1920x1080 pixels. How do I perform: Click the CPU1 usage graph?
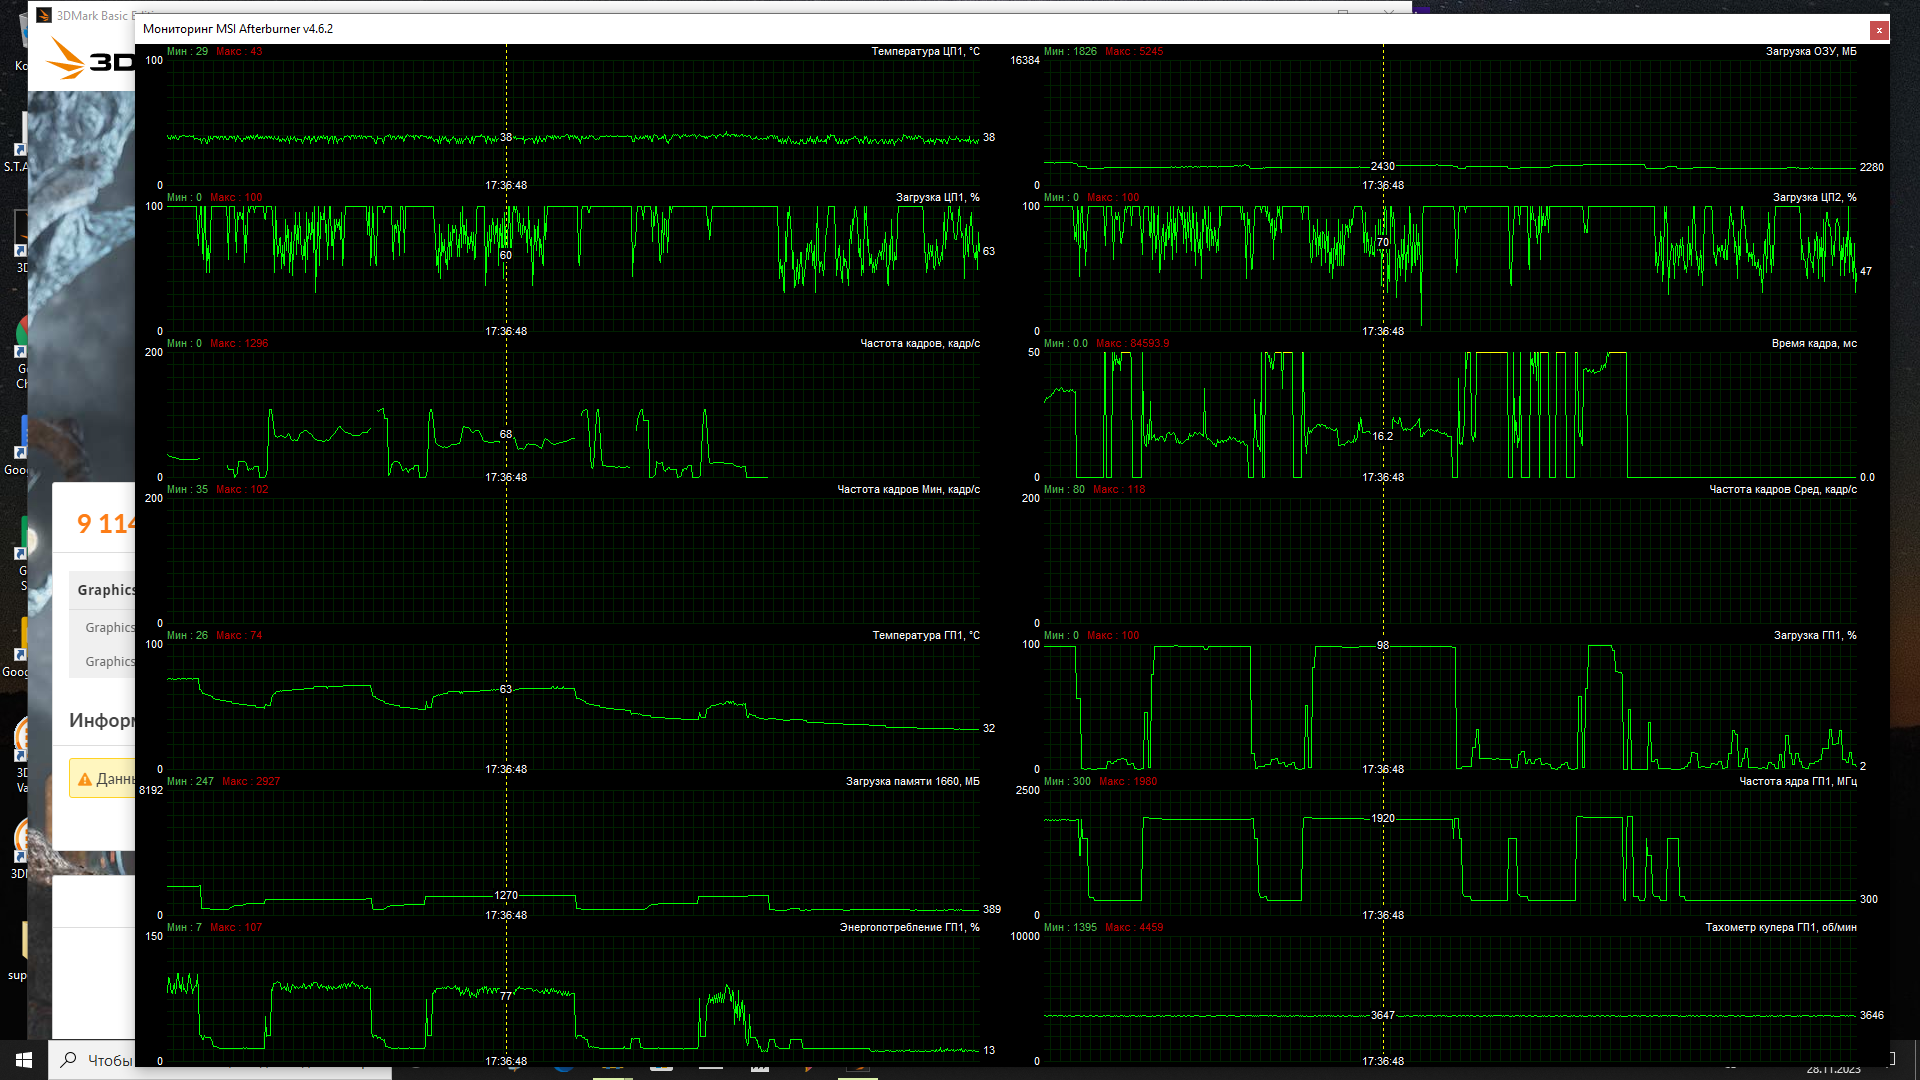coord(573,268)
